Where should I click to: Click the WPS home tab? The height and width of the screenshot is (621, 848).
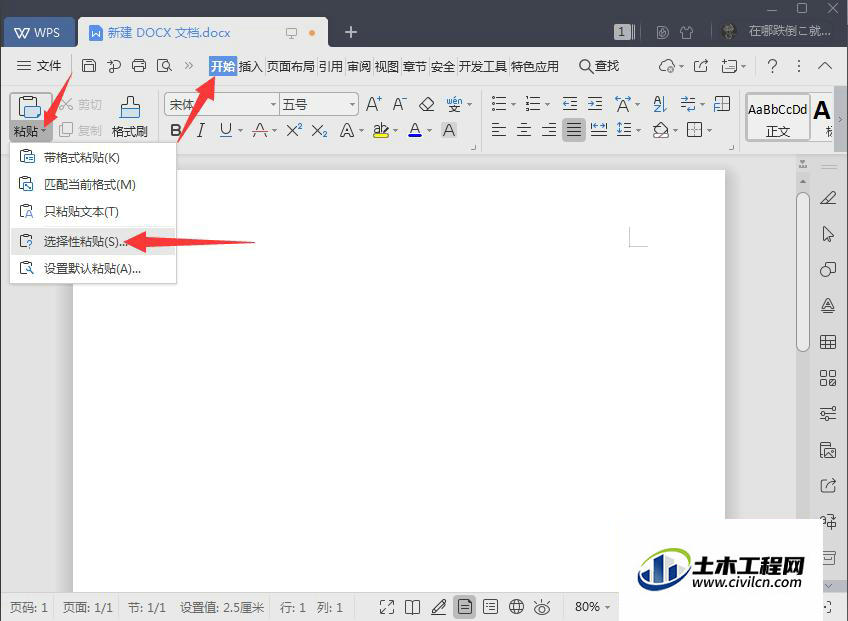click(x=37, y=33)
